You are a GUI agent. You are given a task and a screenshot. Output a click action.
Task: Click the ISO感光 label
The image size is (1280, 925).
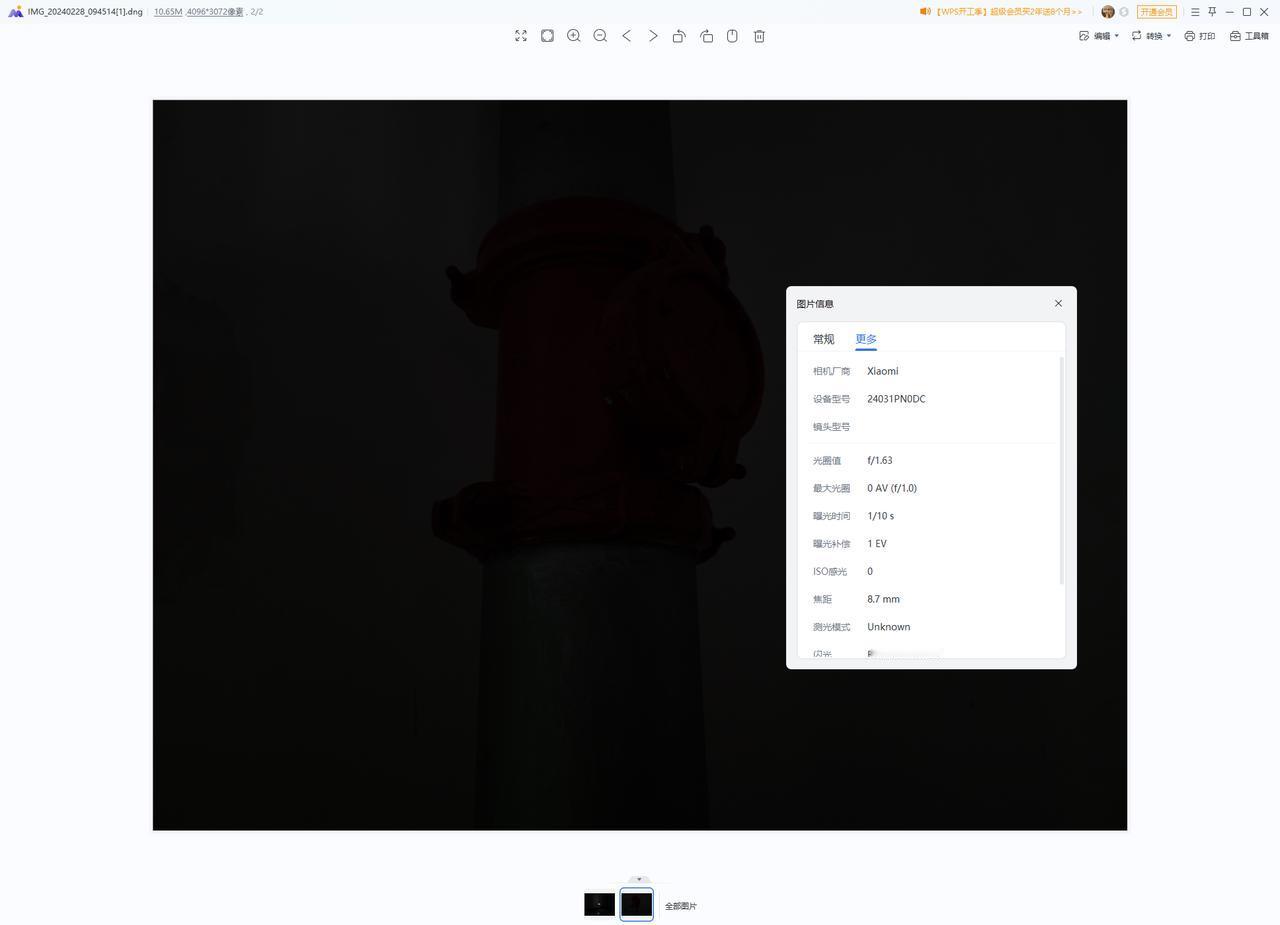[x=830, y=572]
